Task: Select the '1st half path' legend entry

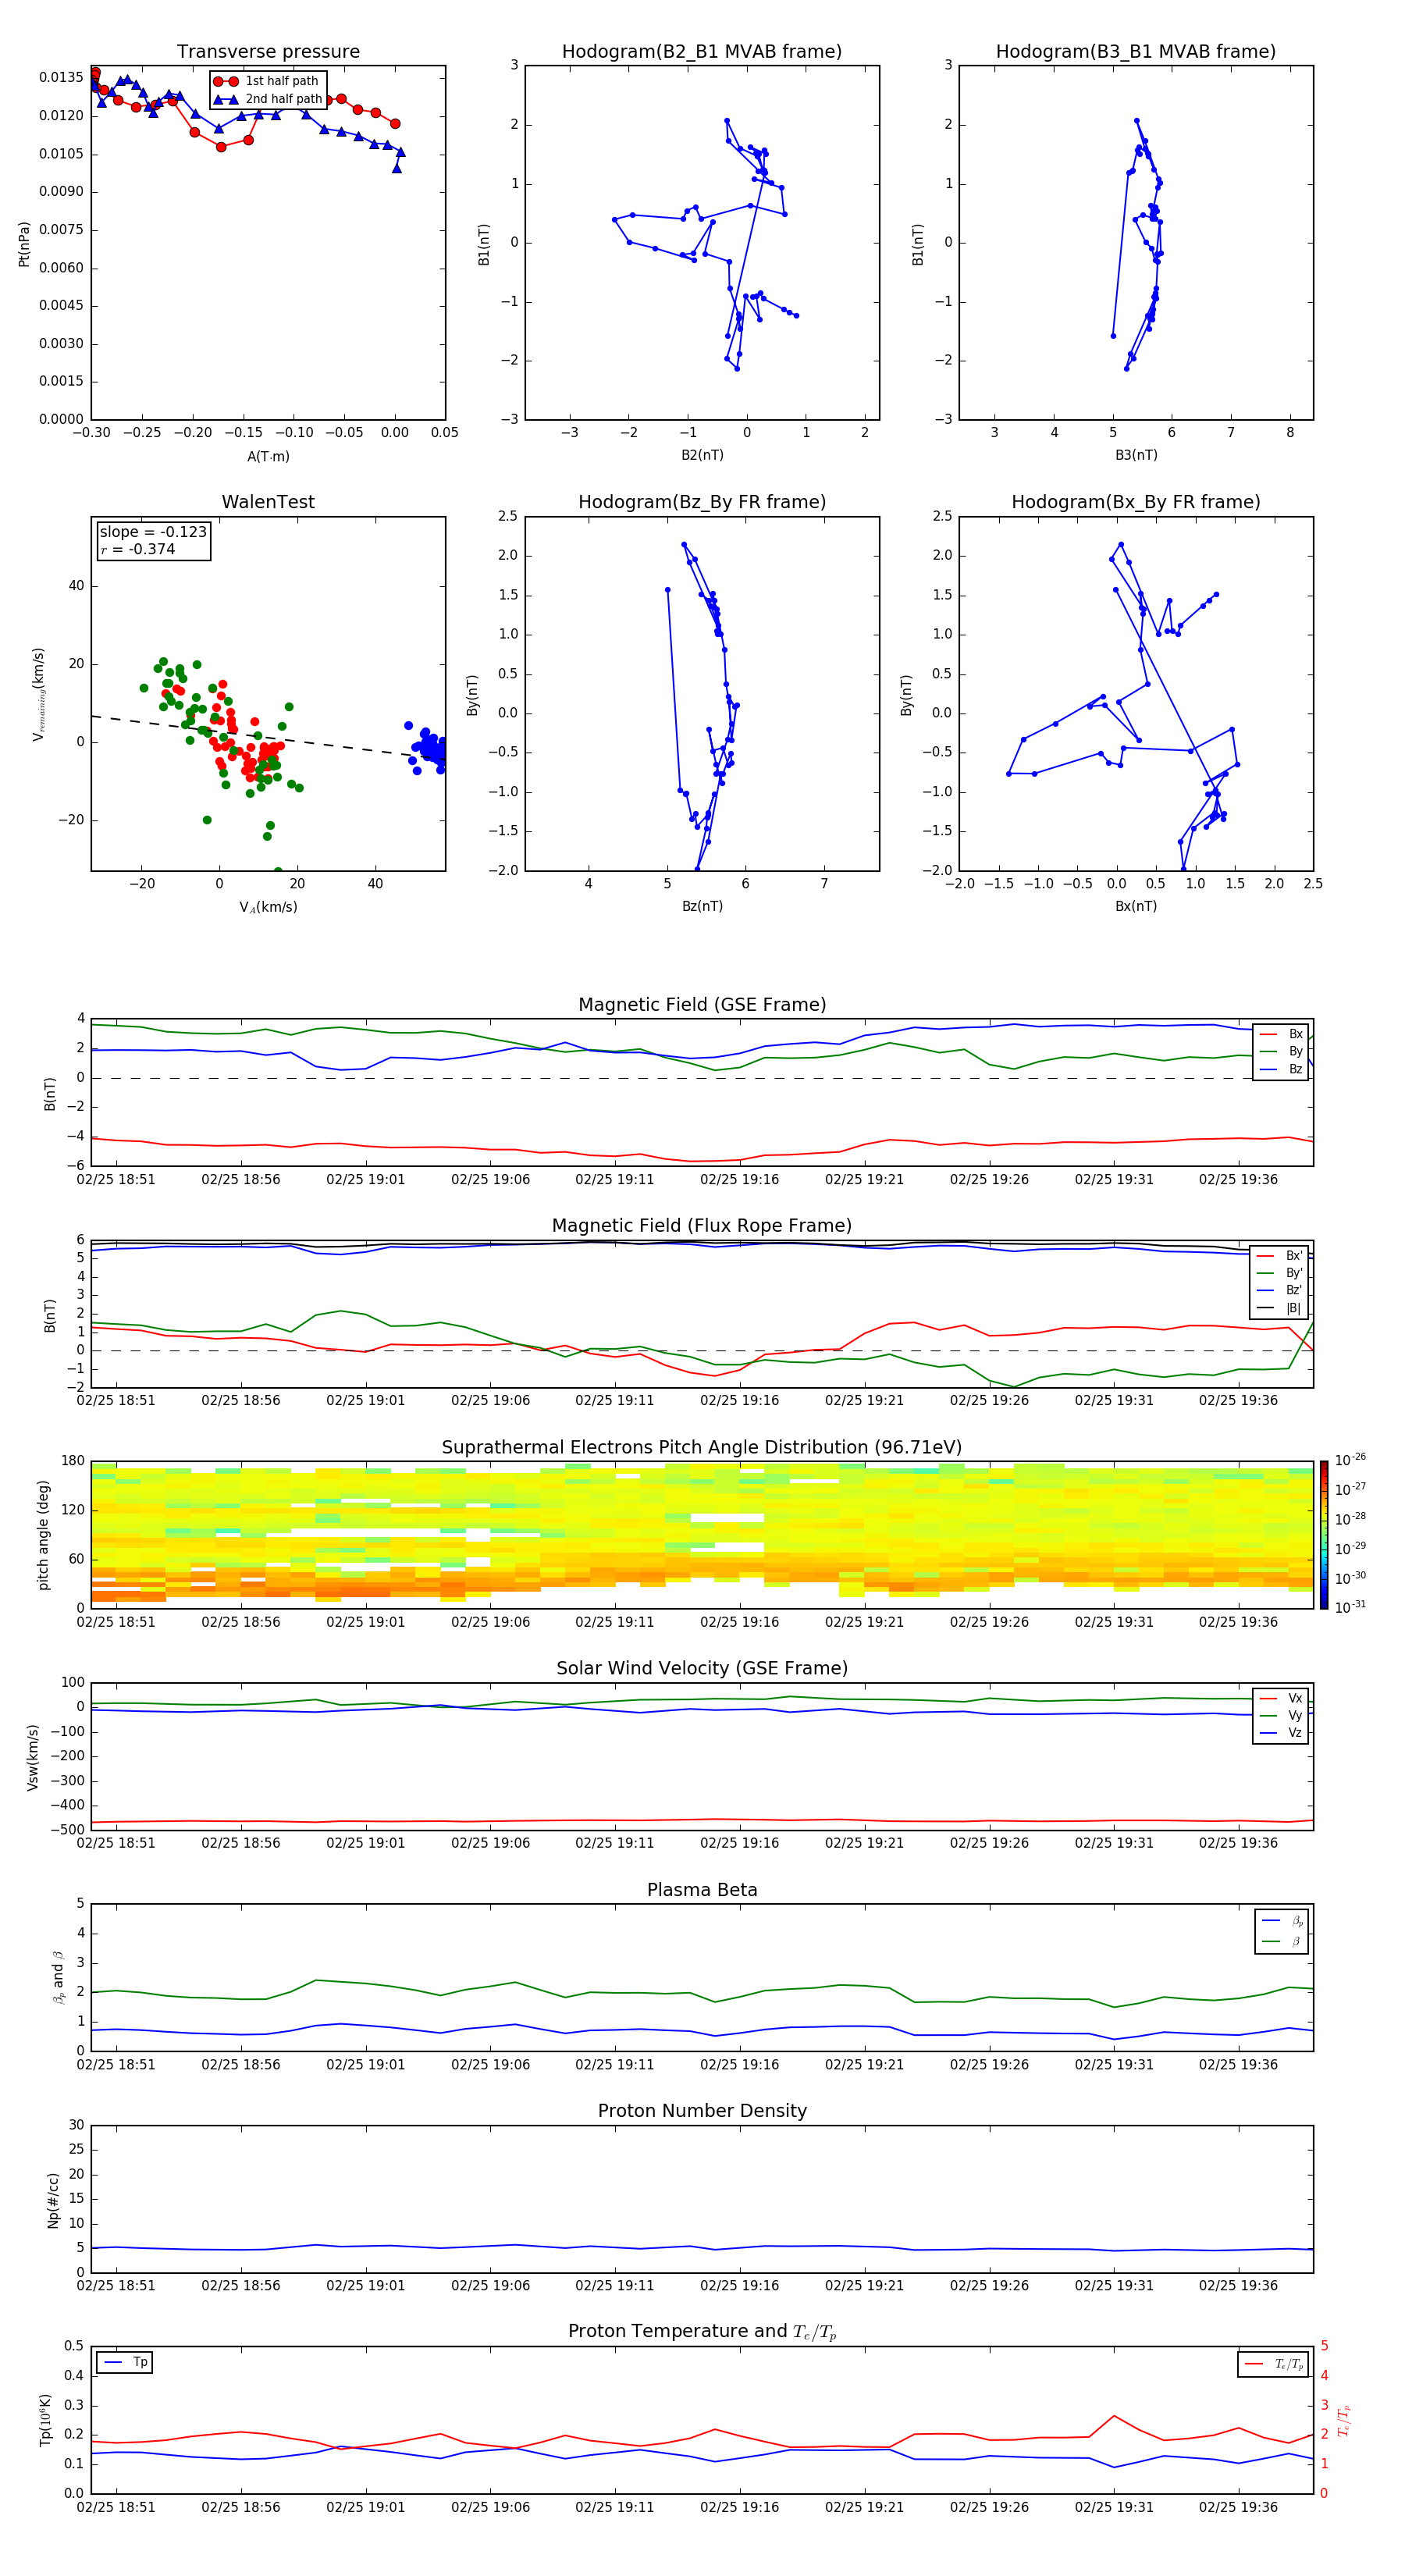Action: pyautogui.click(x=266, y=81)
